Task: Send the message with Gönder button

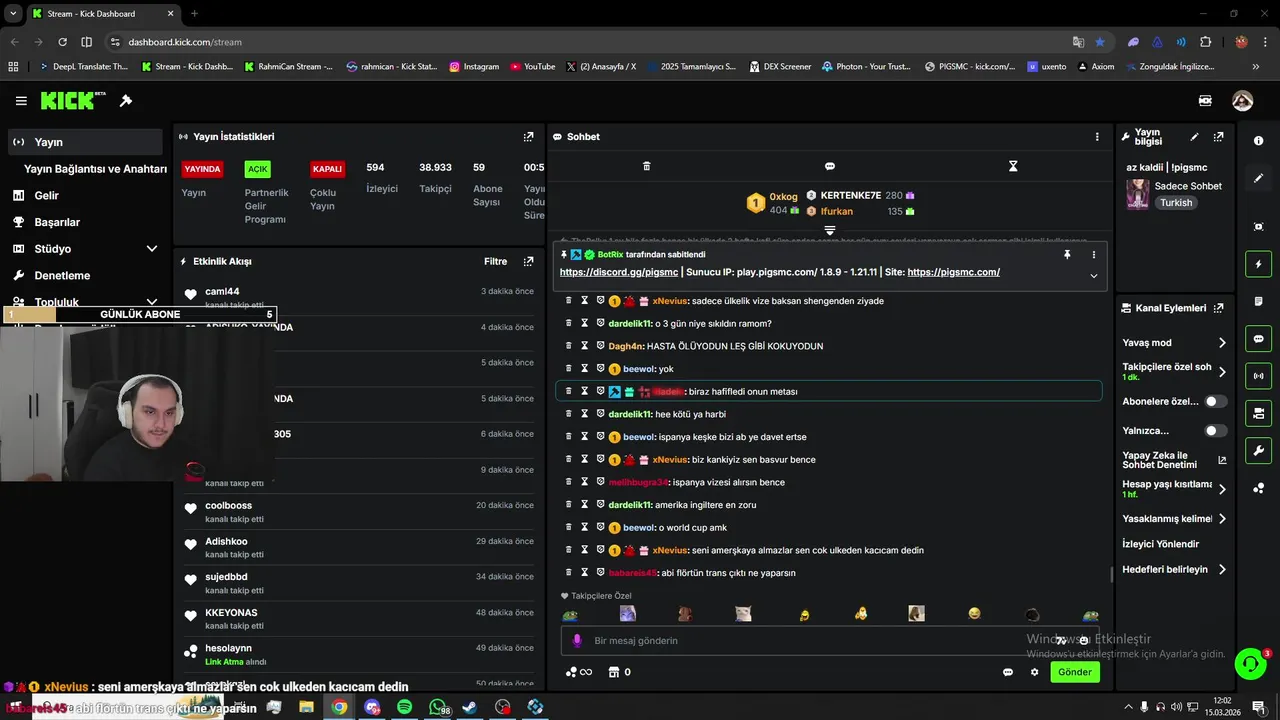Action: point(1075,672)
